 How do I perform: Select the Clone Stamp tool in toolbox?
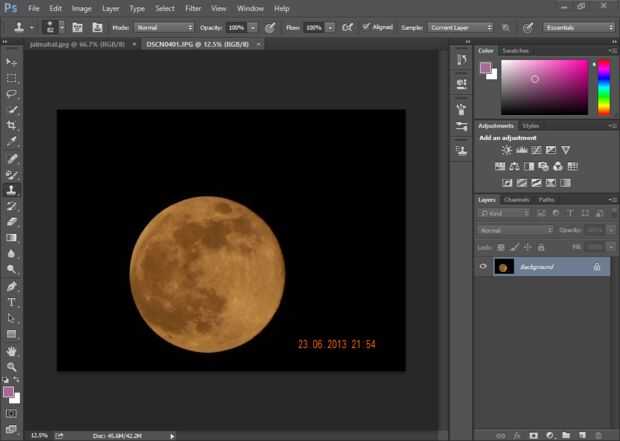pyautogui.click(x=12, y=189)
